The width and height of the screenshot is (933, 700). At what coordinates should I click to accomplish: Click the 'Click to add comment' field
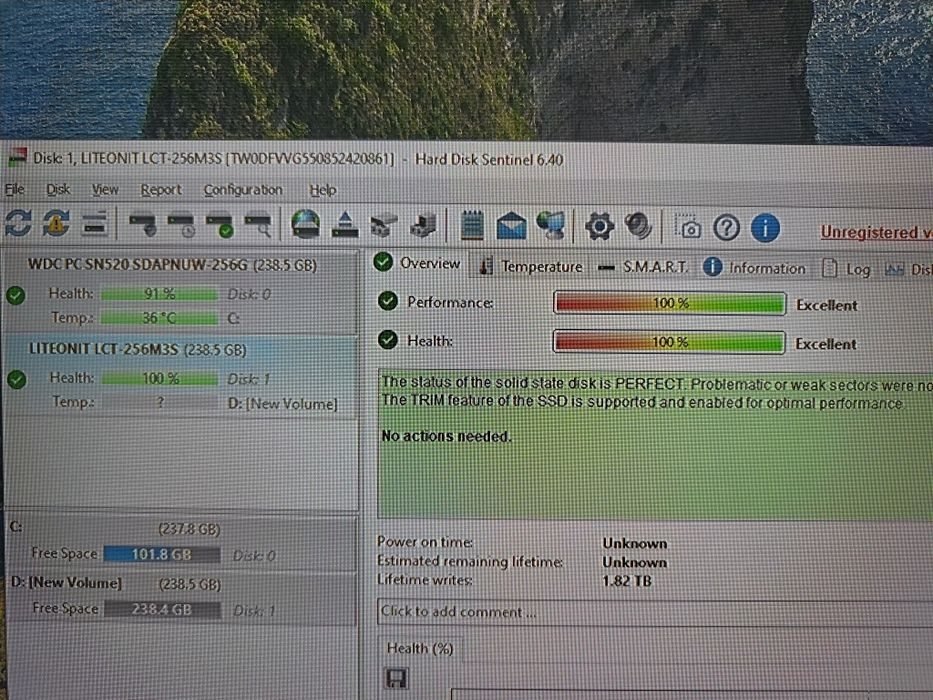coord(655,612)
